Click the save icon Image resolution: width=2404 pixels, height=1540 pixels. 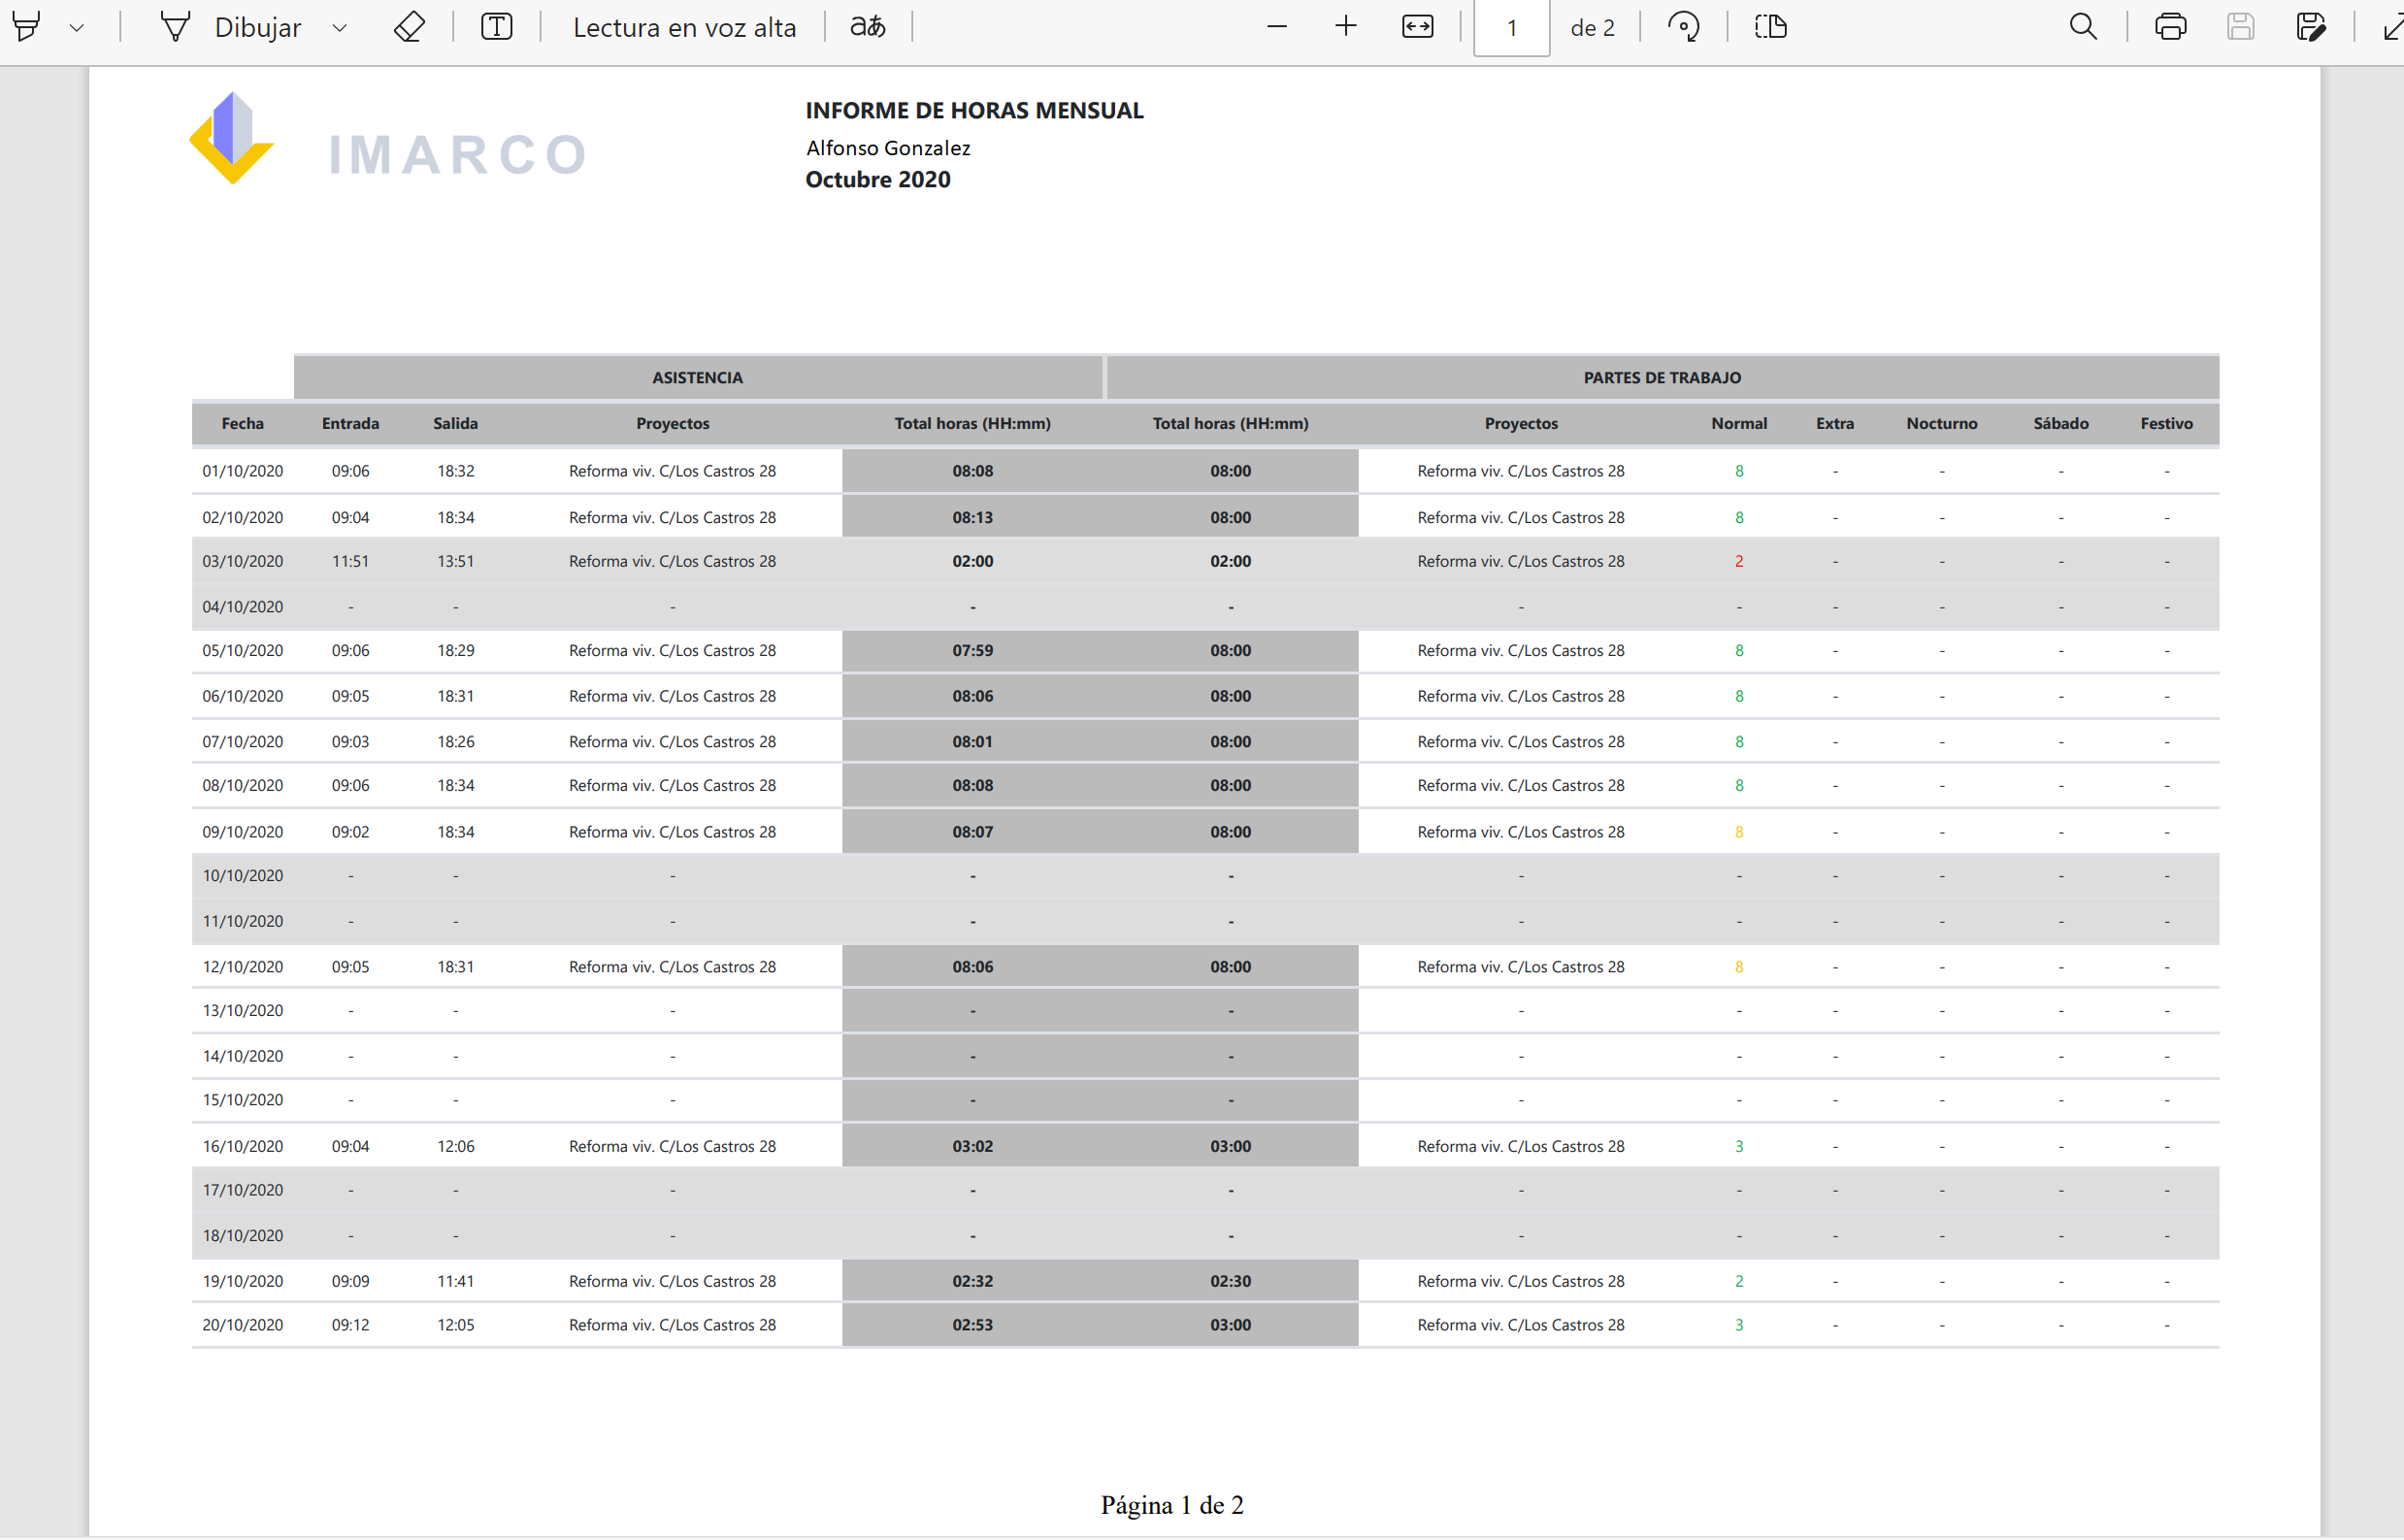point(2241,27)
